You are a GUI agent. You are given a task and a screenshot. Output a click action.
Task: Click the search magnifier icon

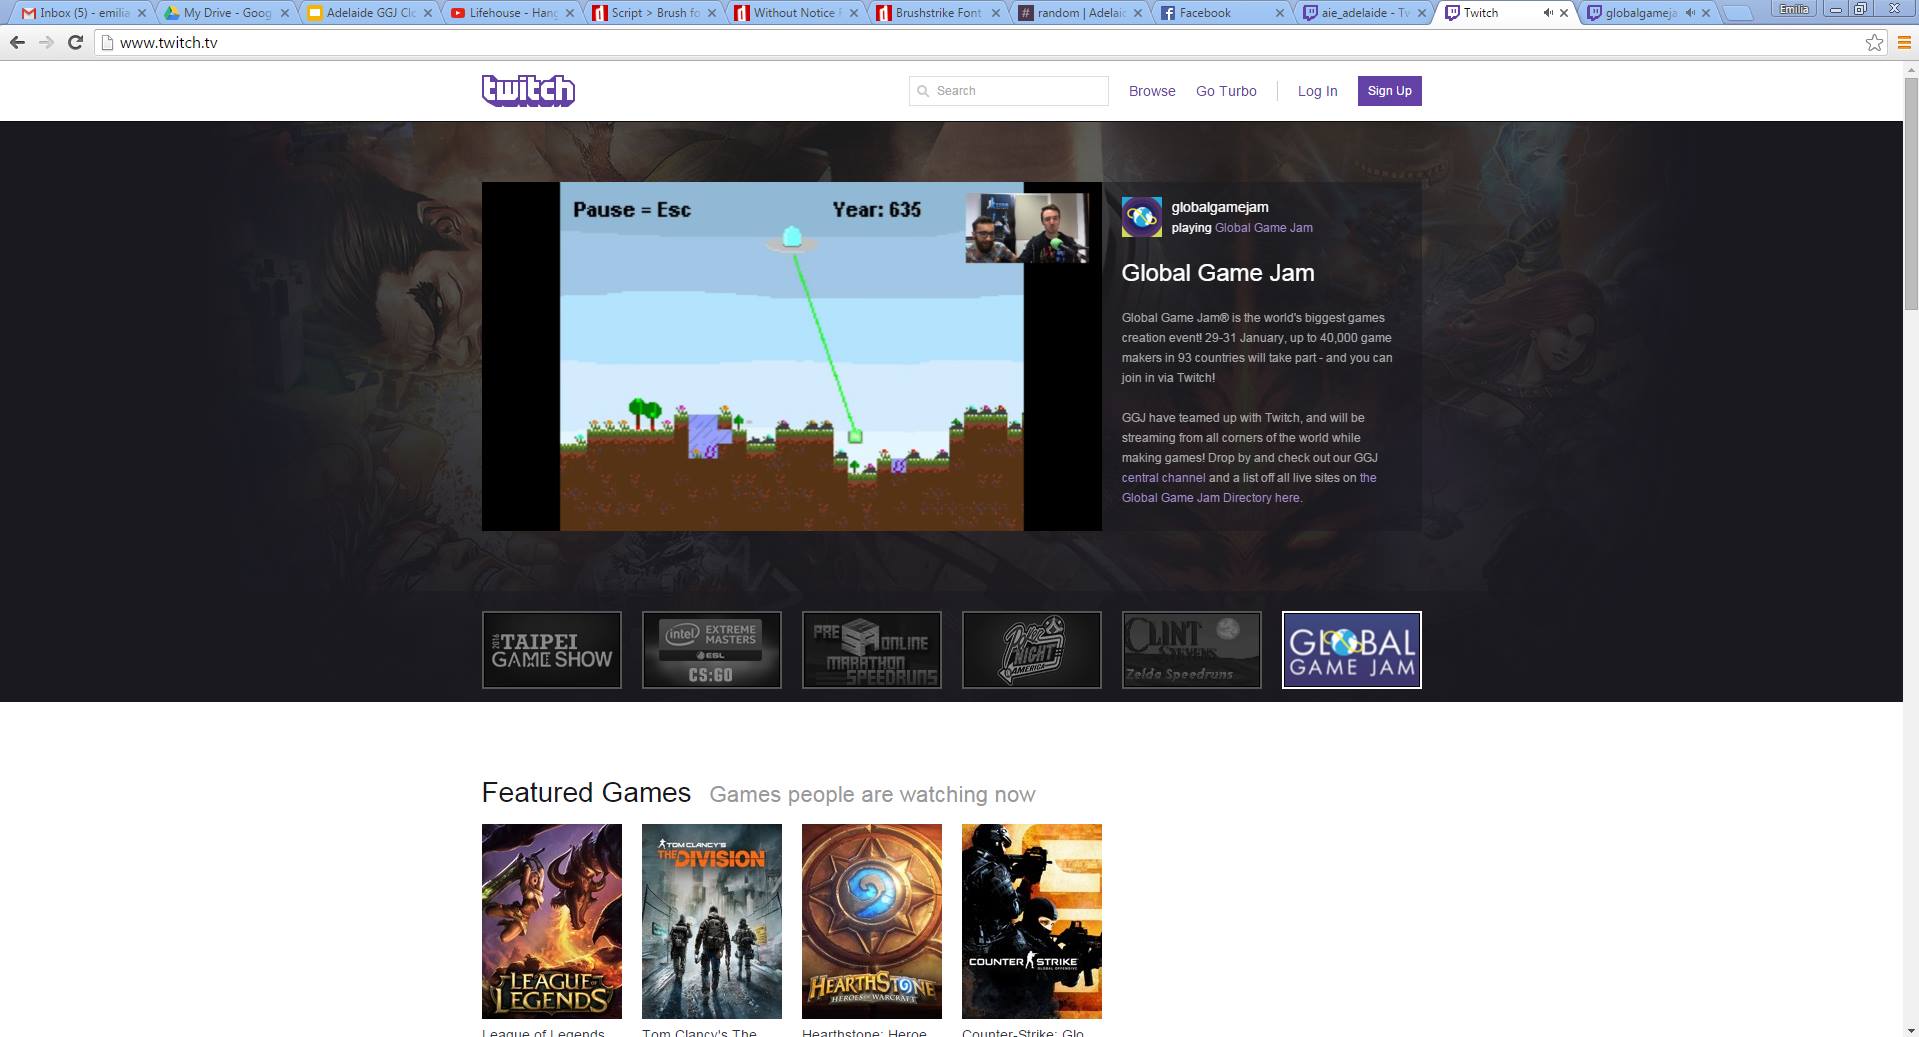point(923,91)
